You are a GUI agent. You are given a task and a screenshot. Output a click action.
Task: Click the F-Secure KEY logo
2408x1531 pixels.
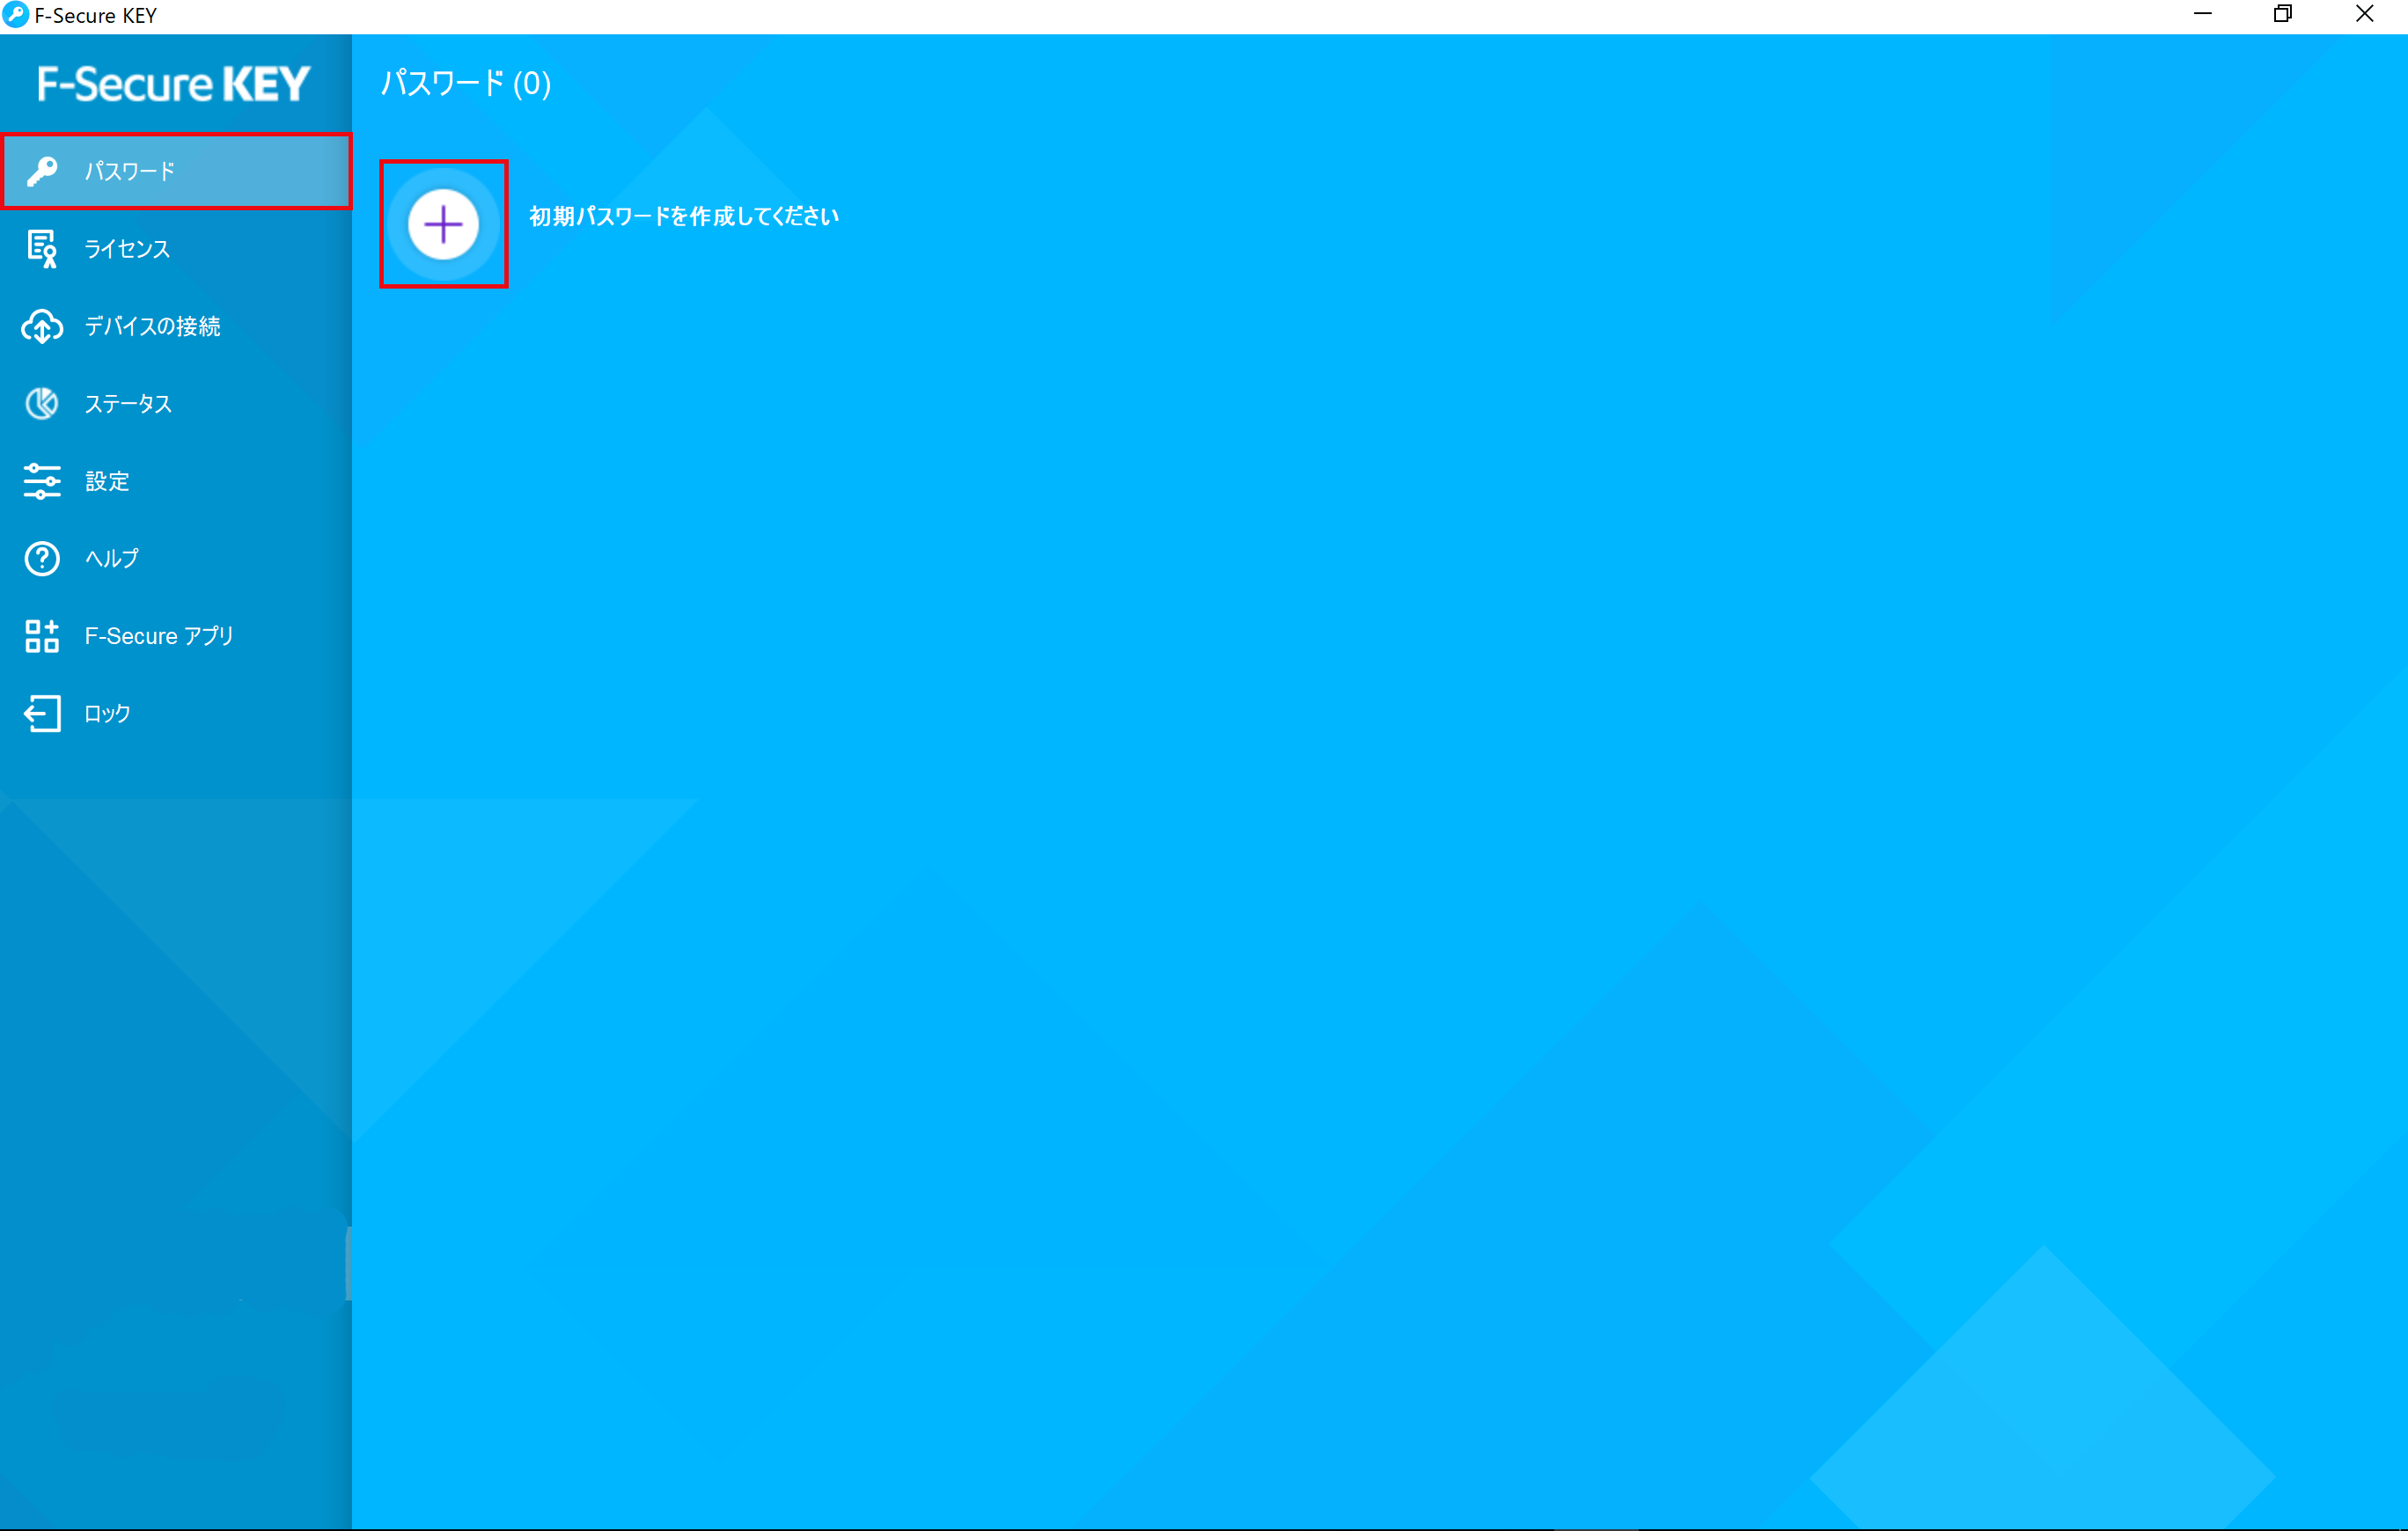tap(174, 84)
